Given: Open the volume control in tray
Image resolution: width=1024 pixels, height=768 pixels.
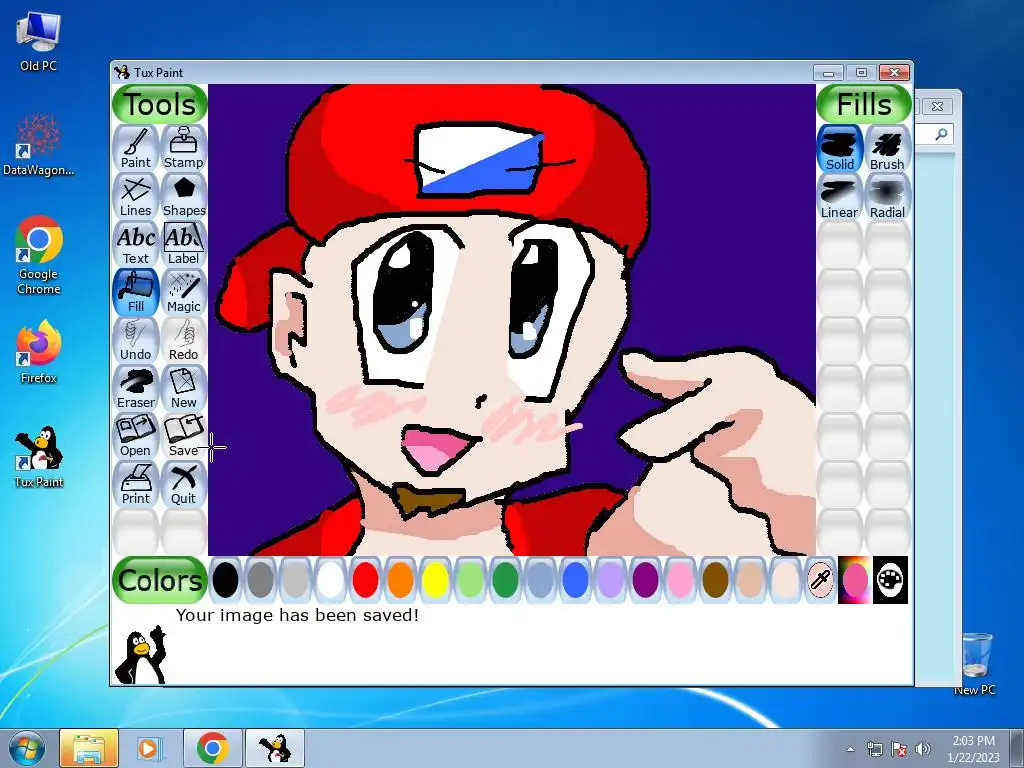Looking at the screenshot, I should [923, 749].
